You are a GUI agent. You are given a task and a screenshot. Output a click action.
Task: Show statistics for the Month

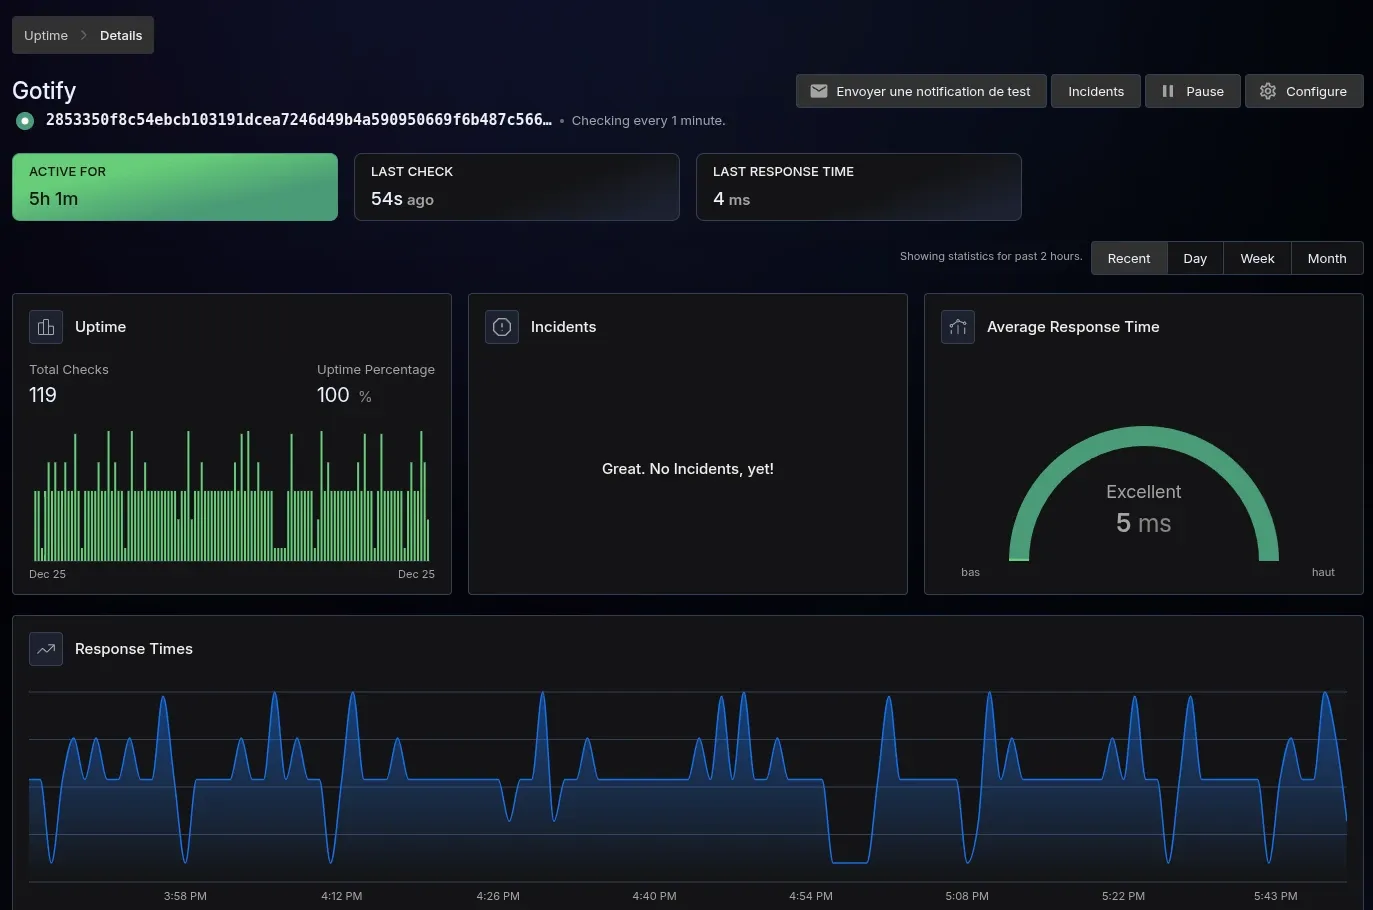click(x=1326, y=258)
